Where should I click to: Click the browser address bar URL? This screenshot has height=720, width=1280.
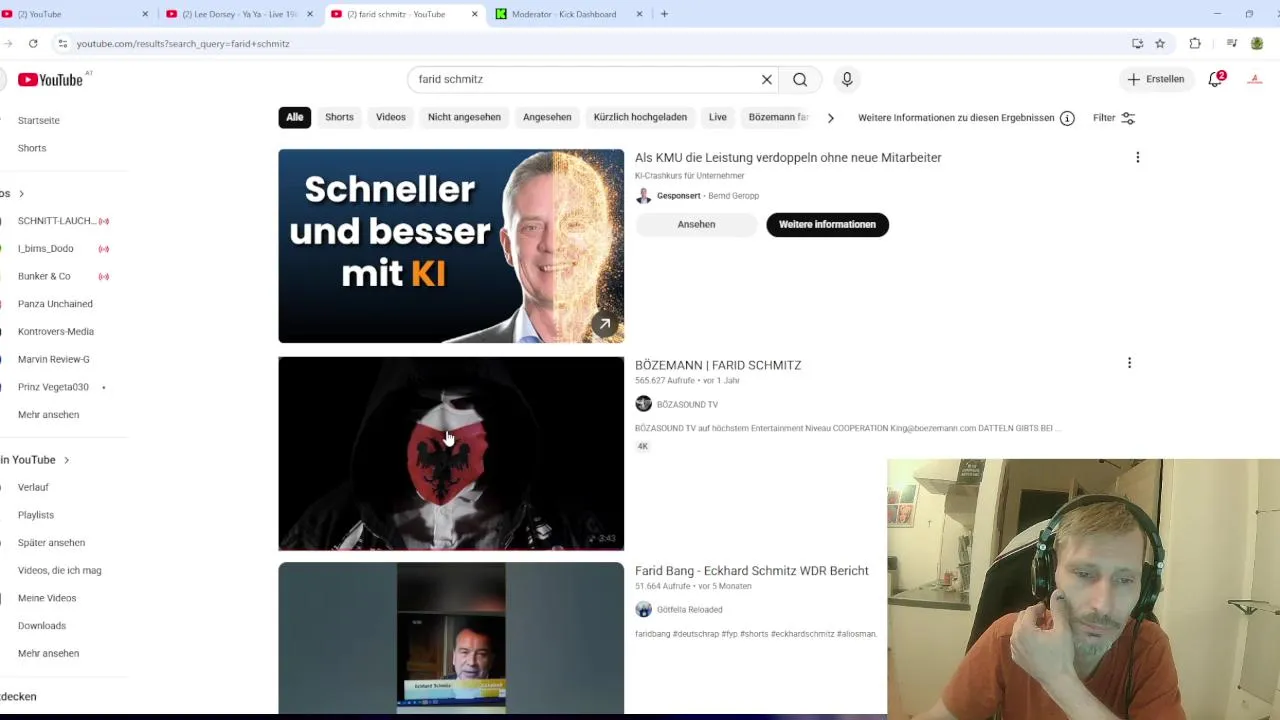(183, 44)
